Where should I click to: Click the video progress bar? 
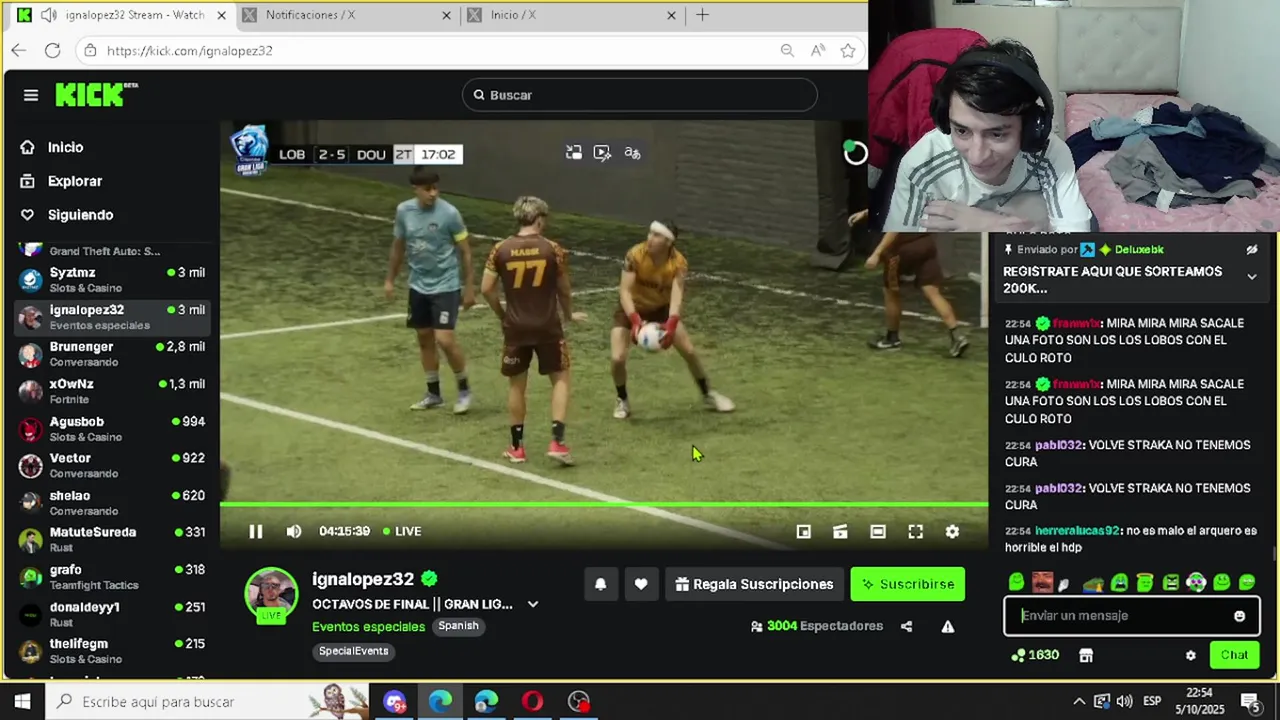tap(604, 505)
